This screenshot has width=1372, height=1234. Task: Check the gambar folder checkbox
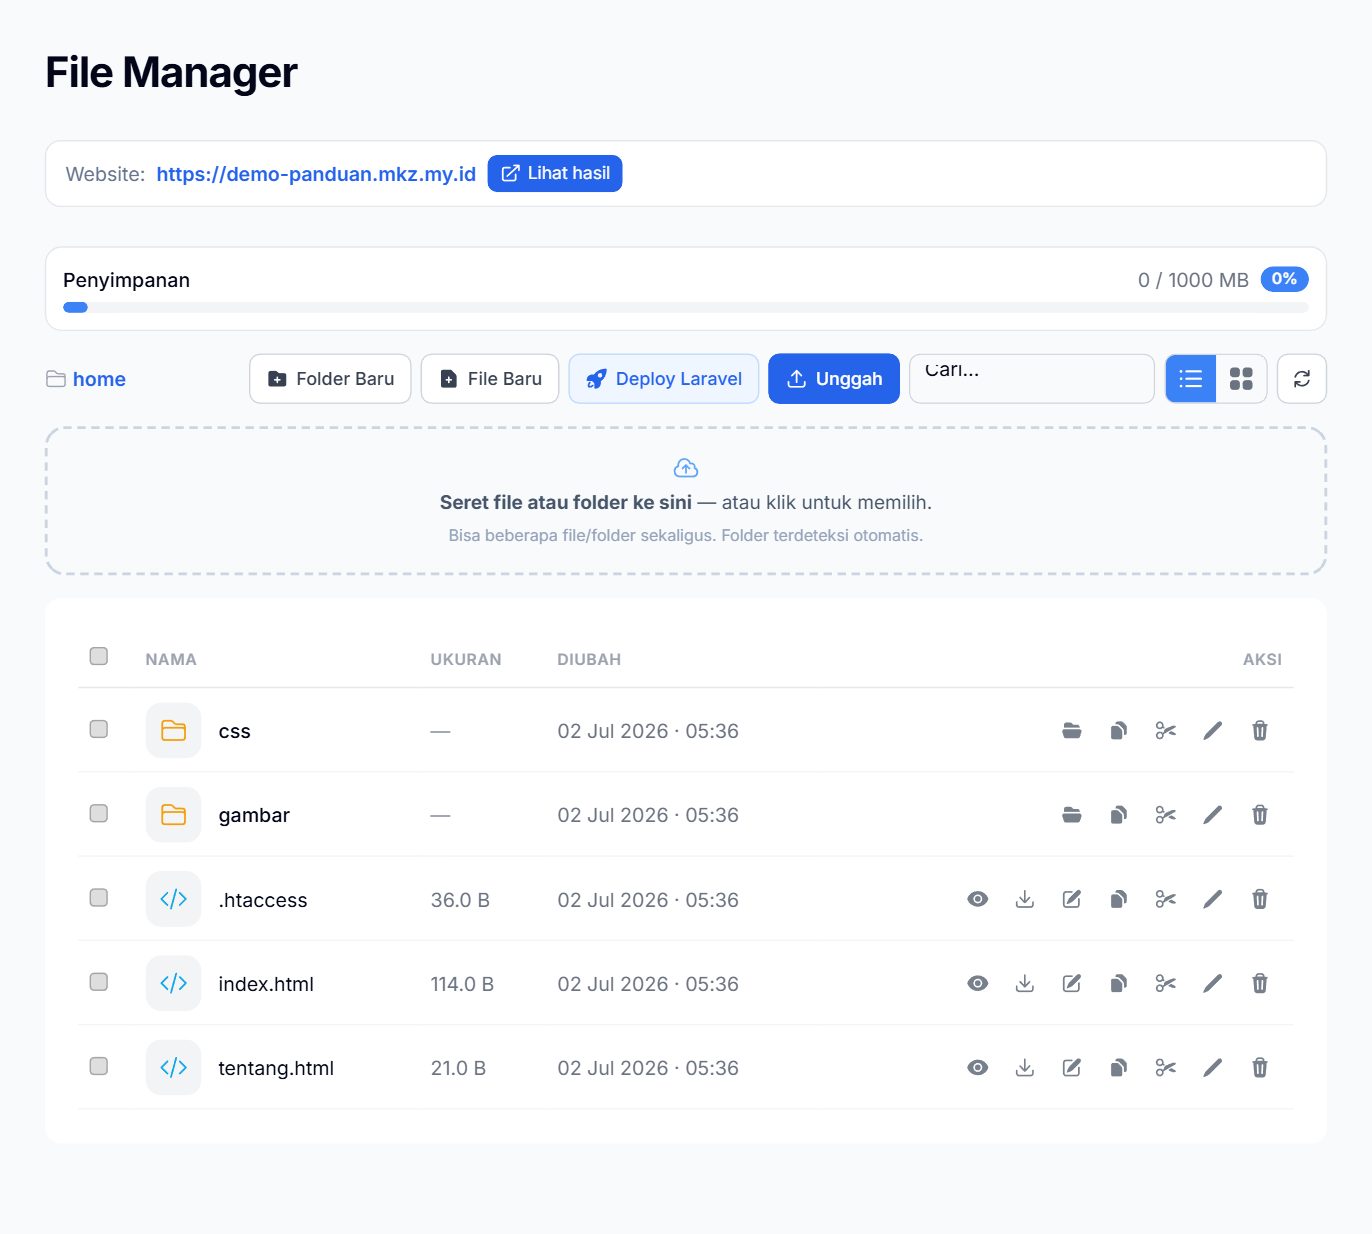click(x=99, y=813)
